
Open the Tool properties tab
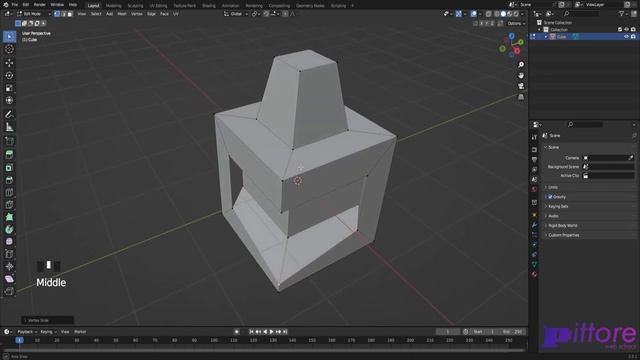[x=534, y=138]
